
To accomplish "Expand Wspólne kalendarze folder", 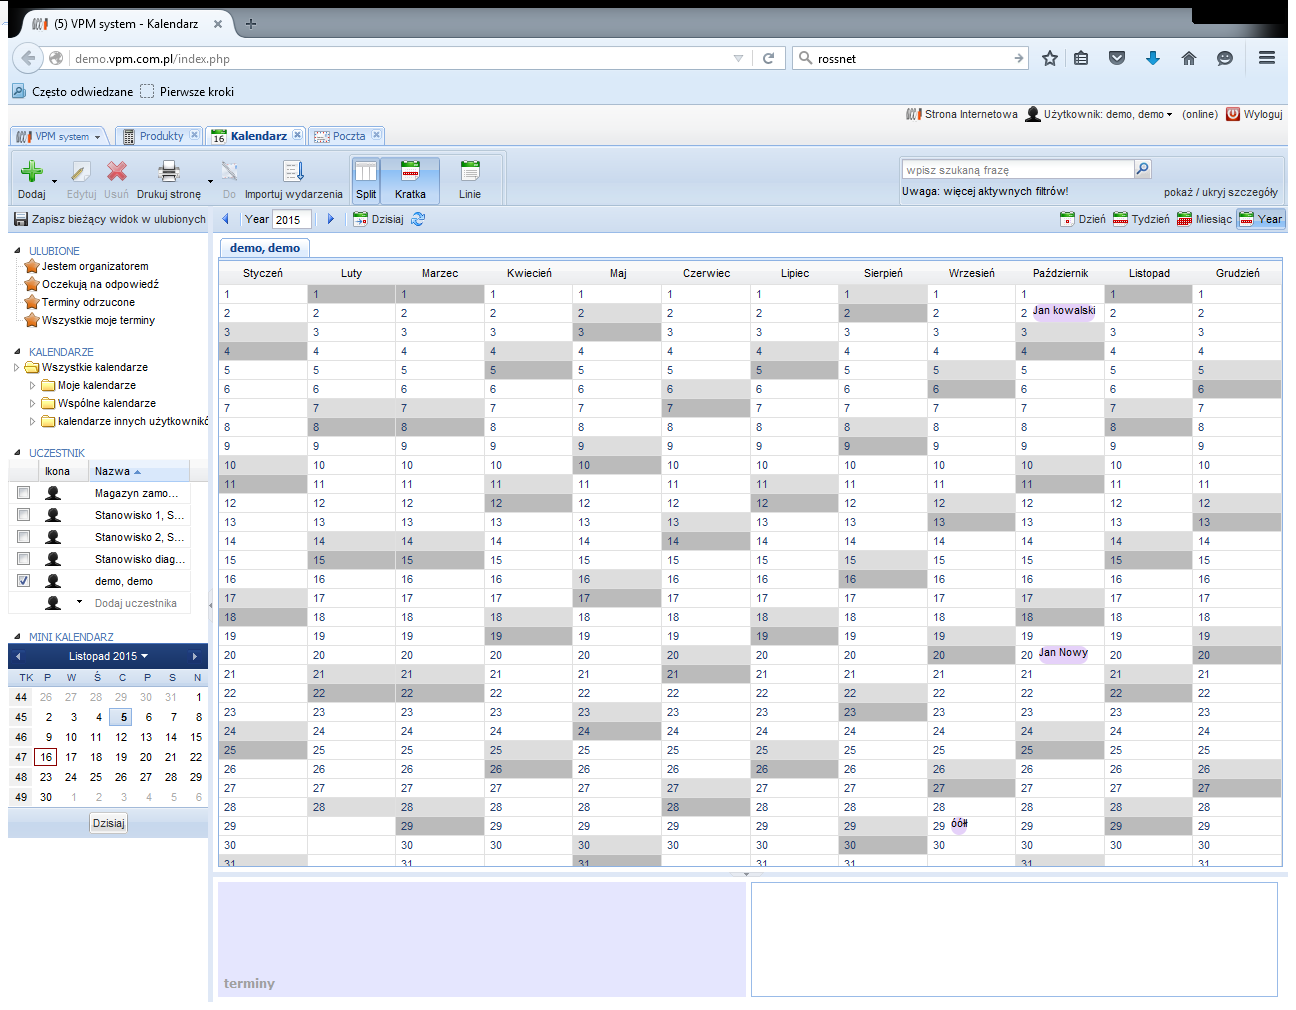I will (x=32, y=404).
